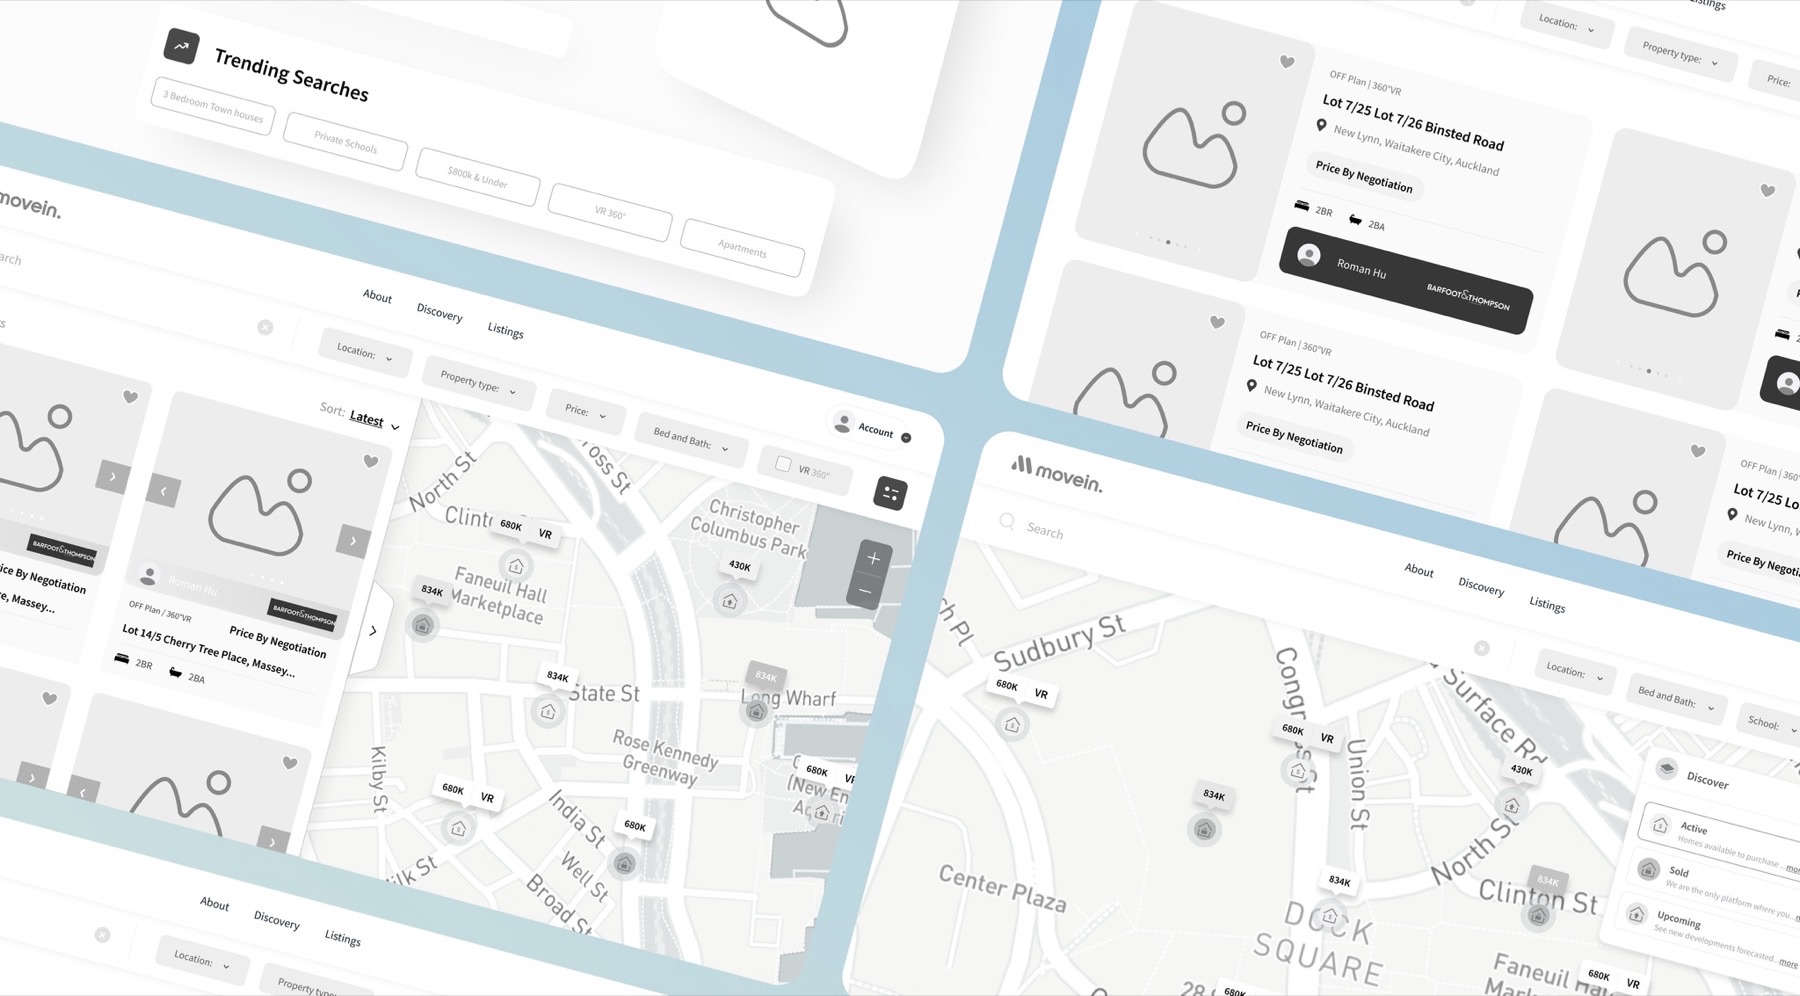Collapse listings panel with chevron beside map

[x=373, y=631]
